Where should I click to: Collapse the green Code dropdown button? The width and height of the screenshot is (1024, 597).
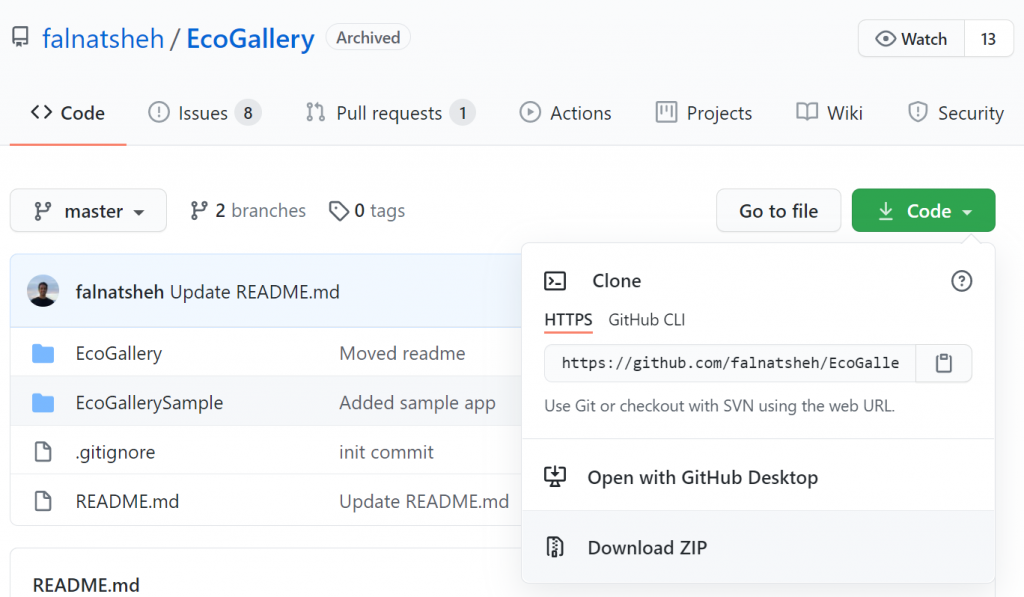point(923,211)
